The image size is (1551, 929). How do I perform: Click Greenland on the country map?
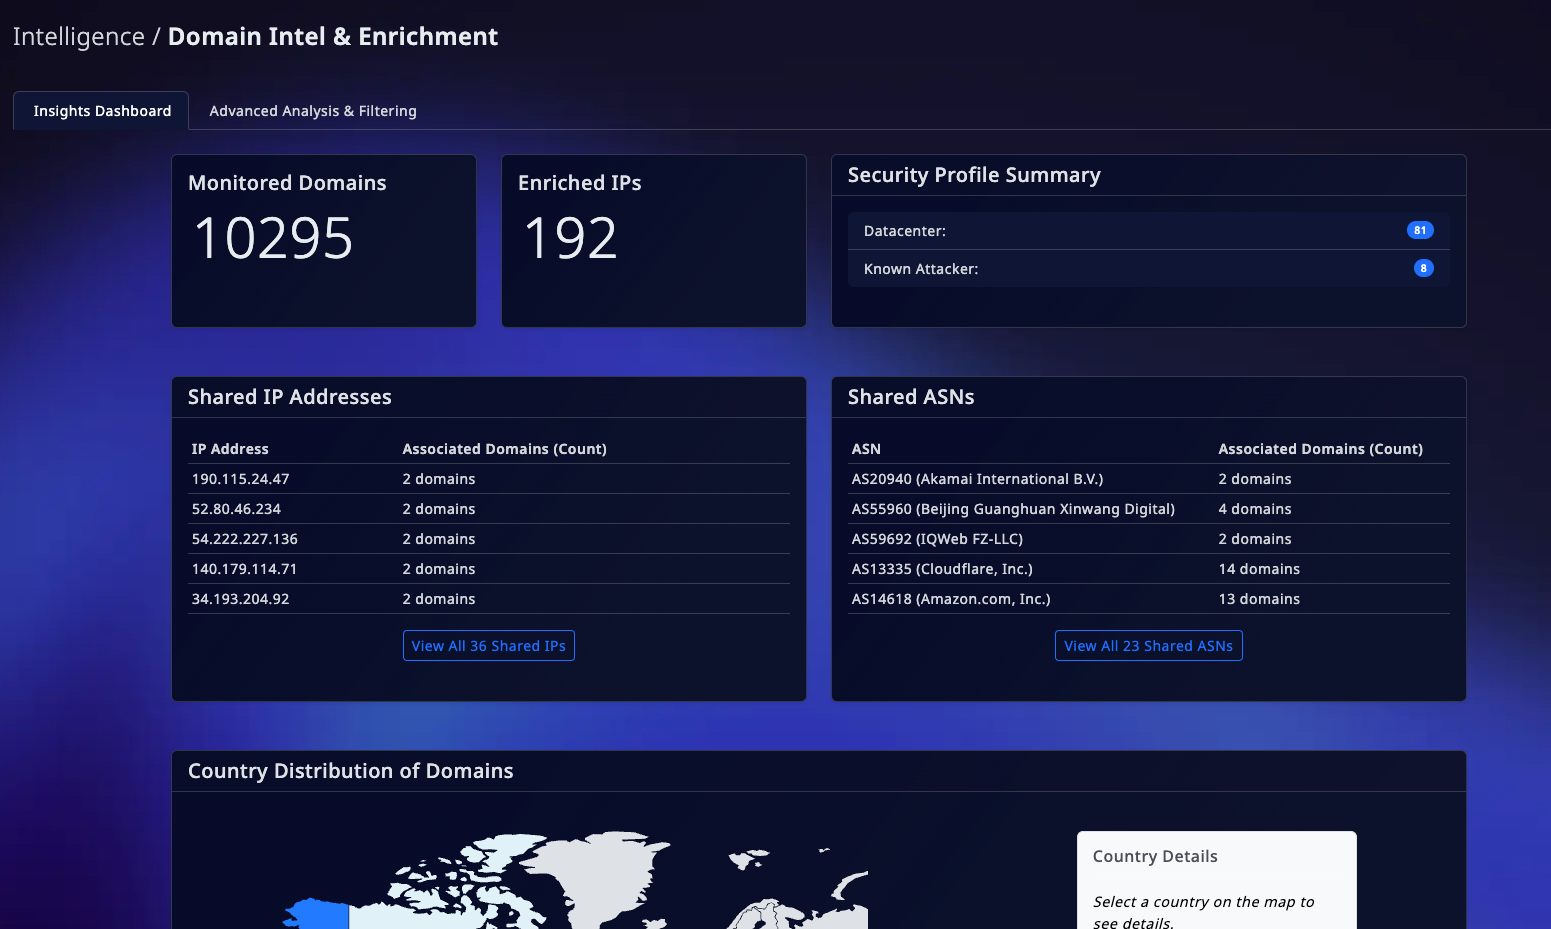600,880
